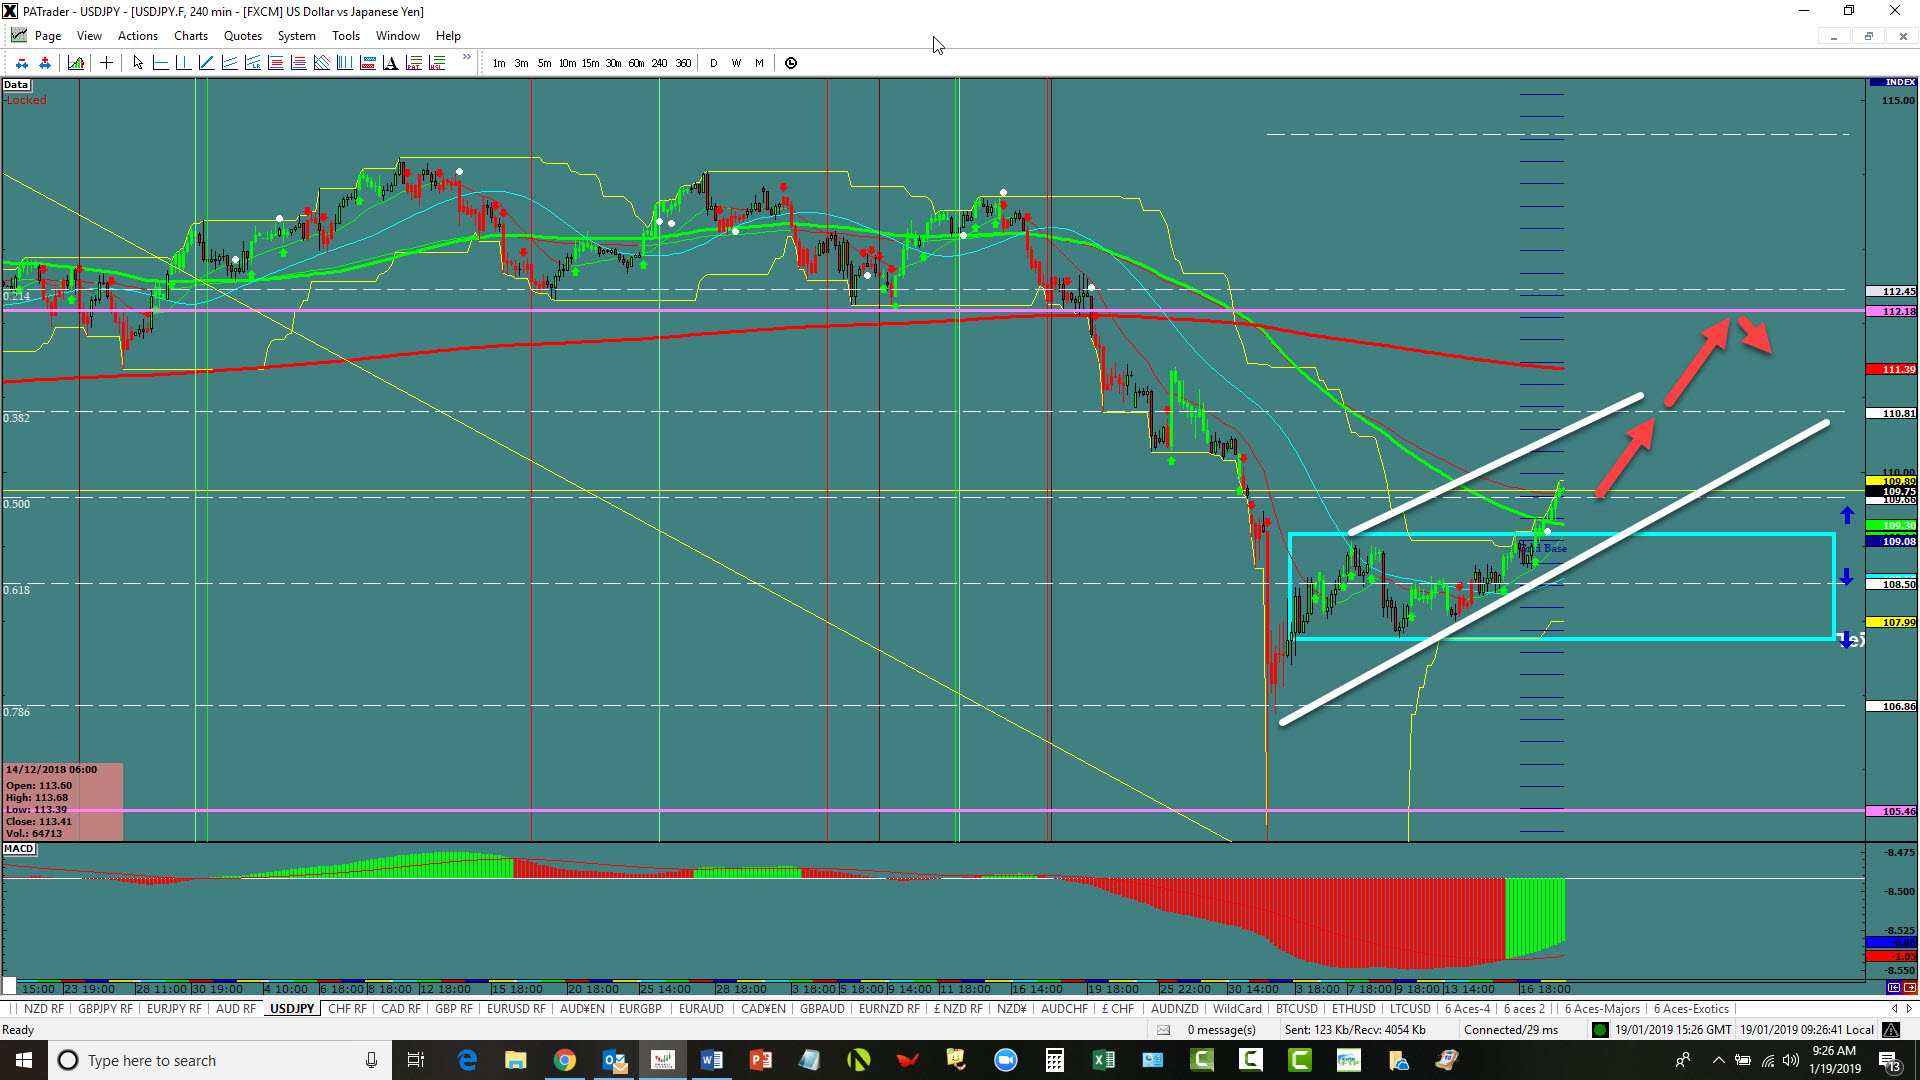The image size is (1920, 1080).
Task: Select the trend line tool
Action: [x=206, y=63]
